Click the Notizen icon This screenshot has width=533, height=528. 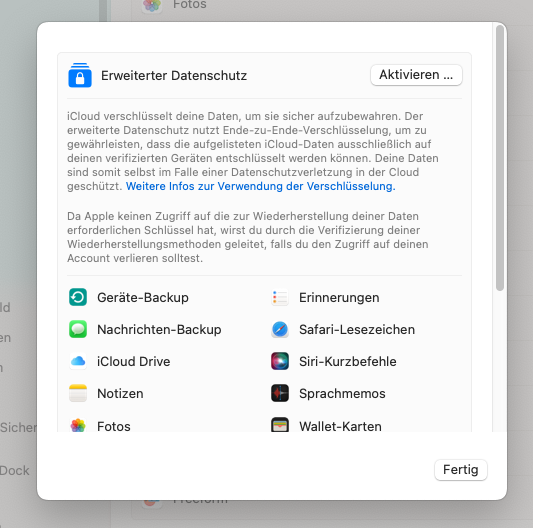click(78, 393)
